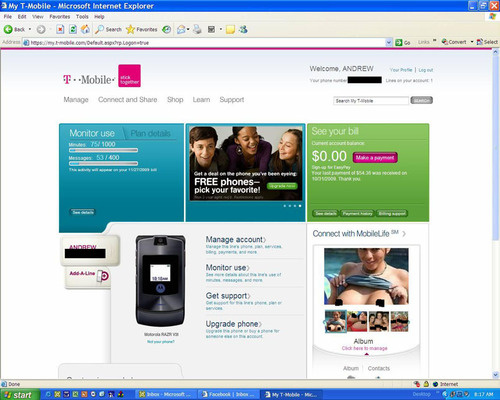The width and height of the screenshot is (500, 400).
Task: Click the IE Stop toolbar icon
Action: 60,30
